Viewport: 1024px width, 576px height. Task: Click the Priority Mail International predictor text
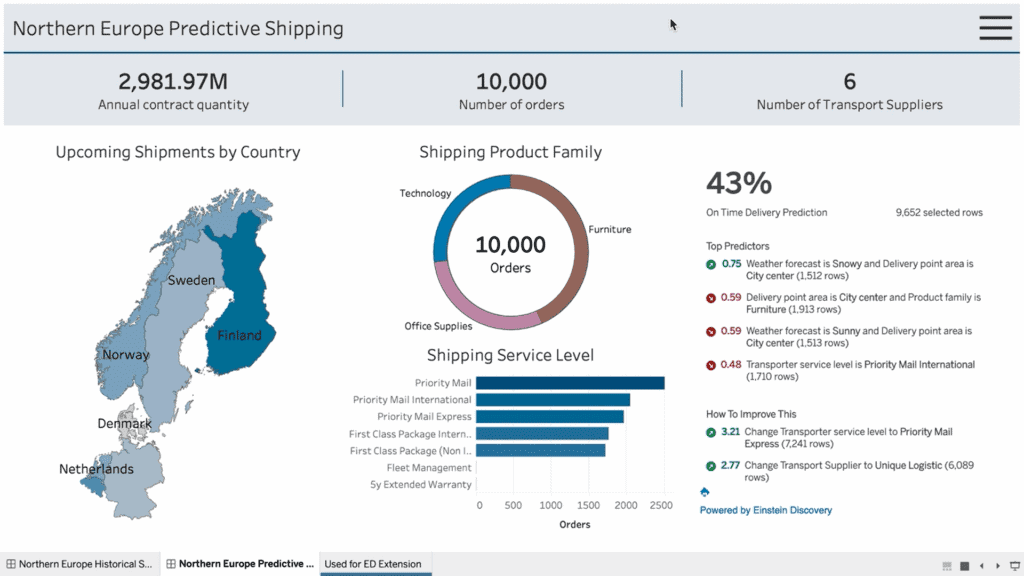[x=860, y=370]
